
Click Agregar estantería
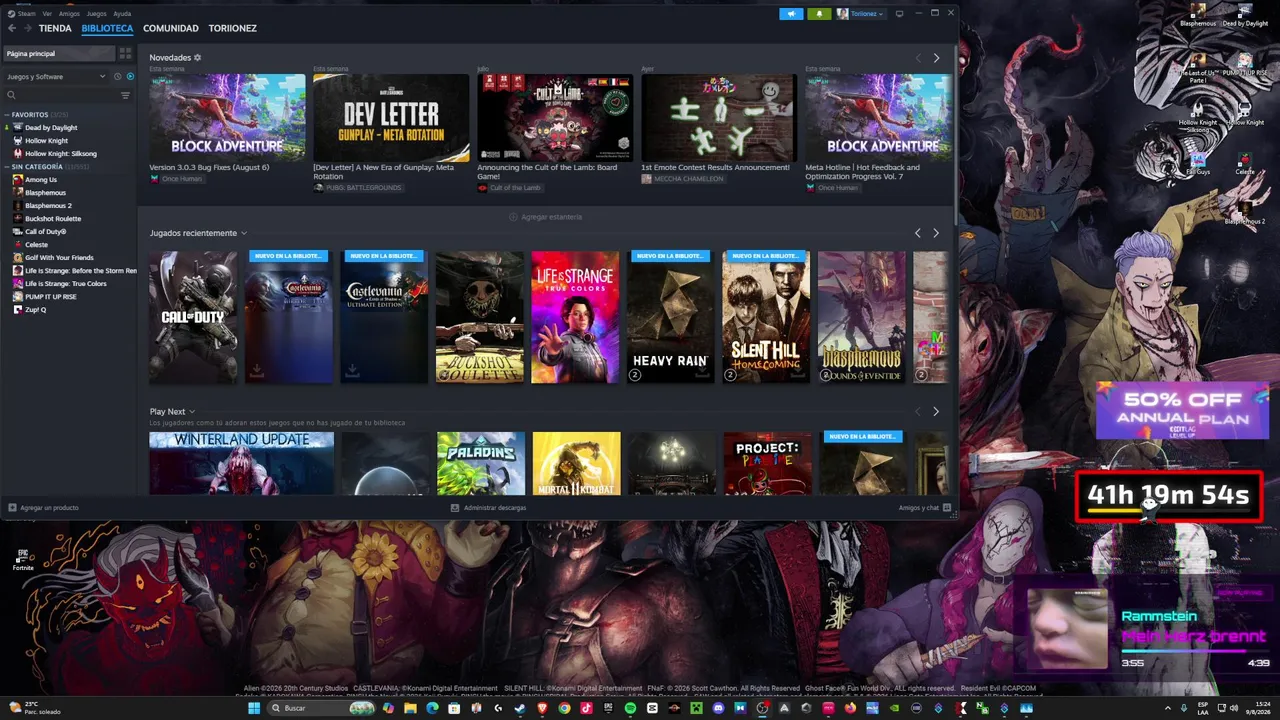pyautogui.click(x=545, y=217)
